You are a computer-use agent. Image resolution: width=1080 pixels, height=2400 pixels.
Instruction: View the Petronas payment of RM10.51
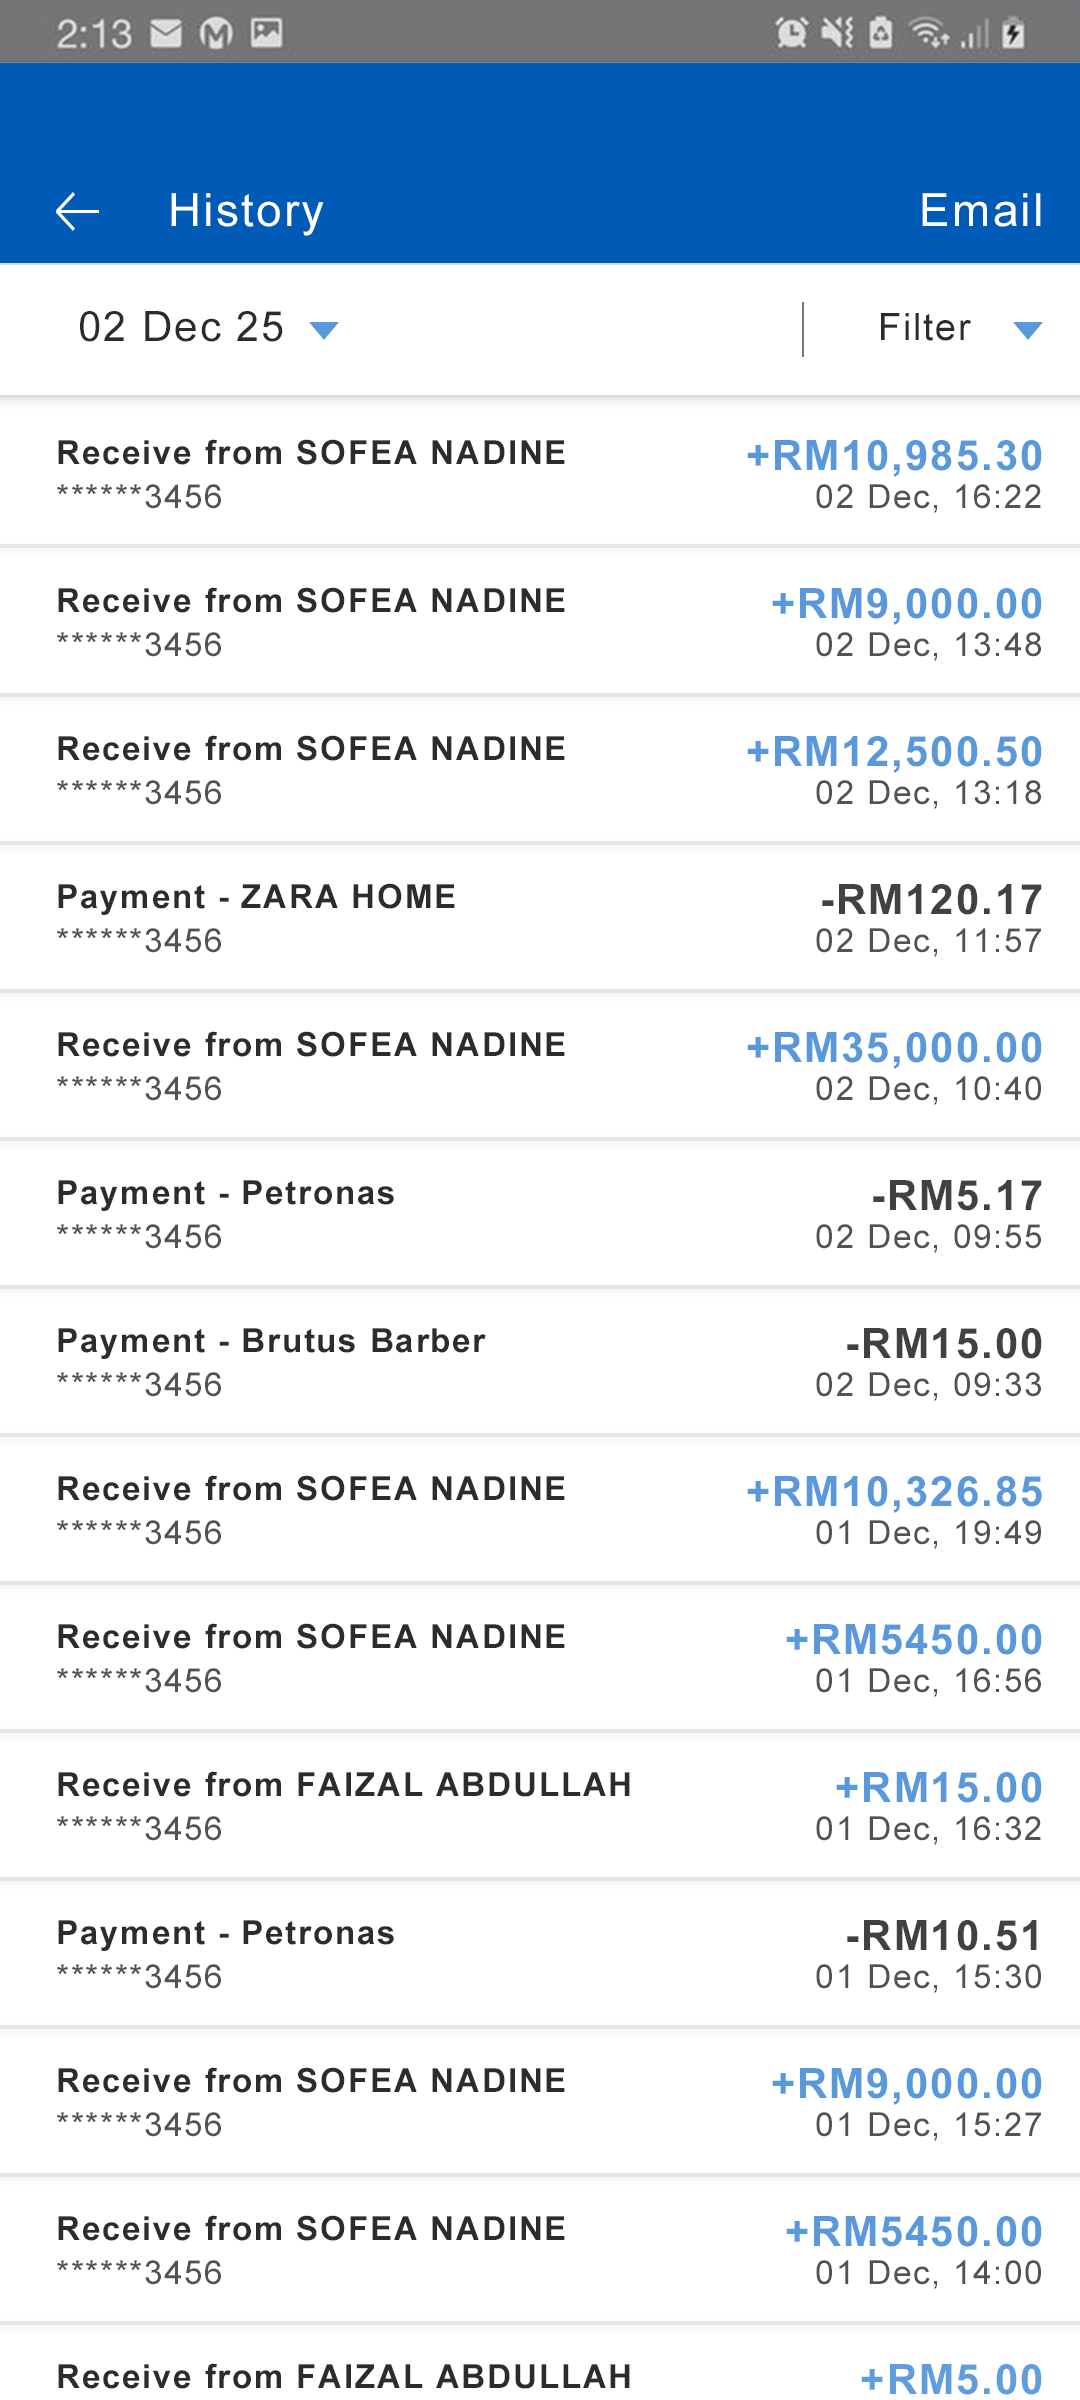(x=540, y=1953)
